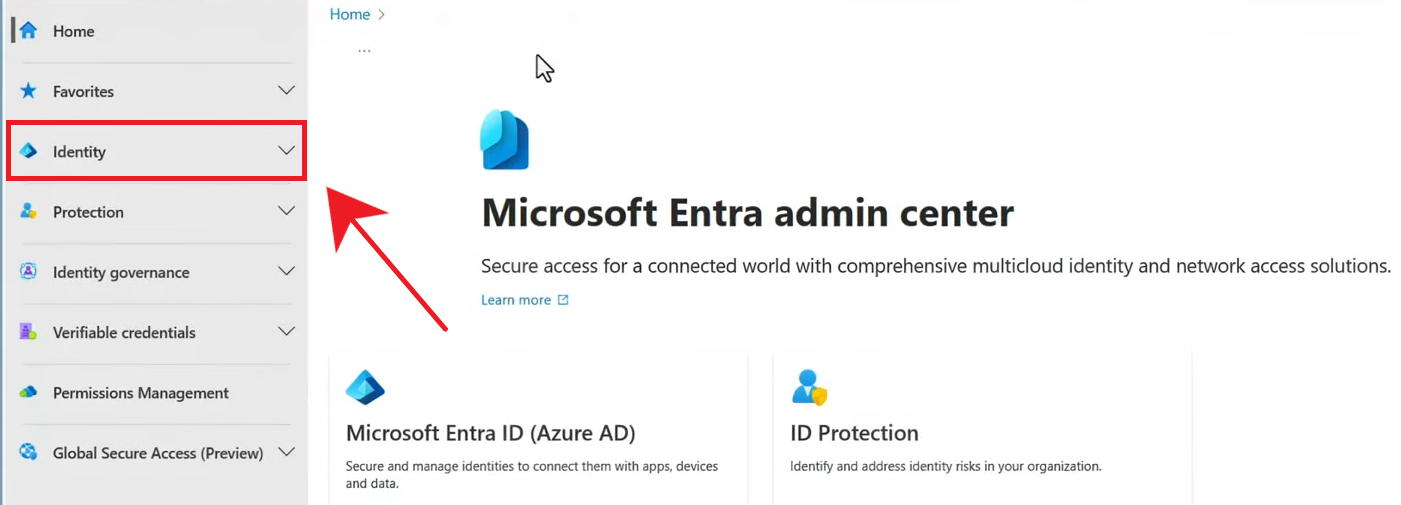Click the Microsoft Entra ID card icon
The height and width of the screenshot is (505, 1401).
click(x=365, y=387)
